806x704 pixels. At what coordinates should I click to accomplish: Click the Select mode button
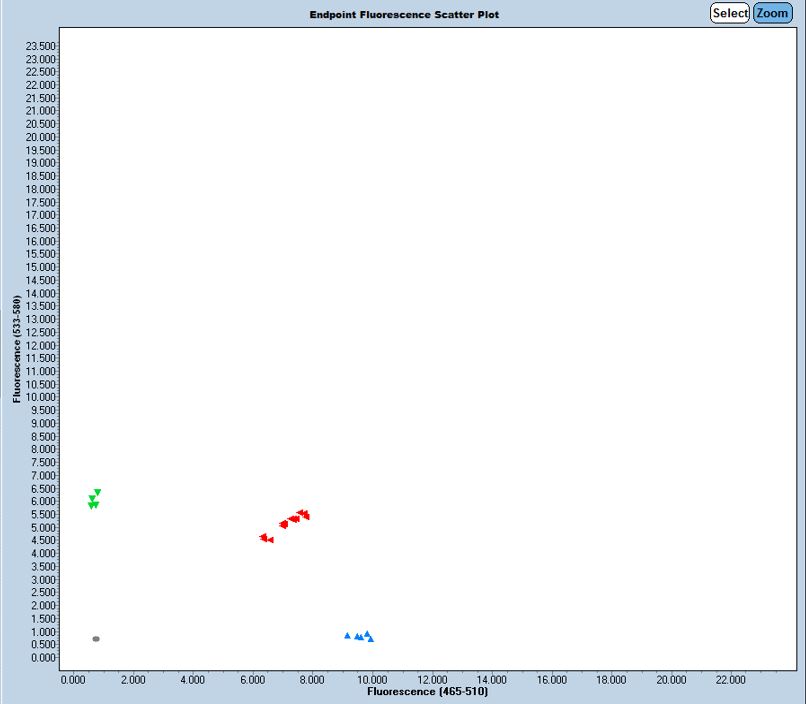pyautogui.click(x=730, y=13)
